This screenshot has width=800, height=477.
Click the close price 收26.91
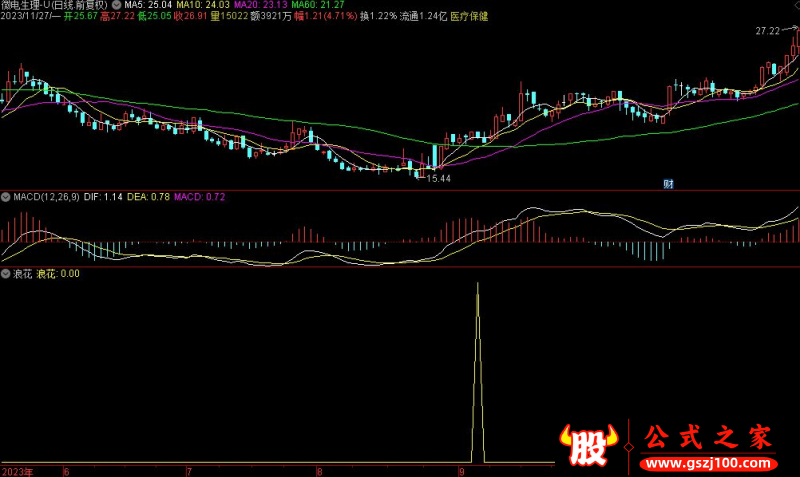[191, 16]
